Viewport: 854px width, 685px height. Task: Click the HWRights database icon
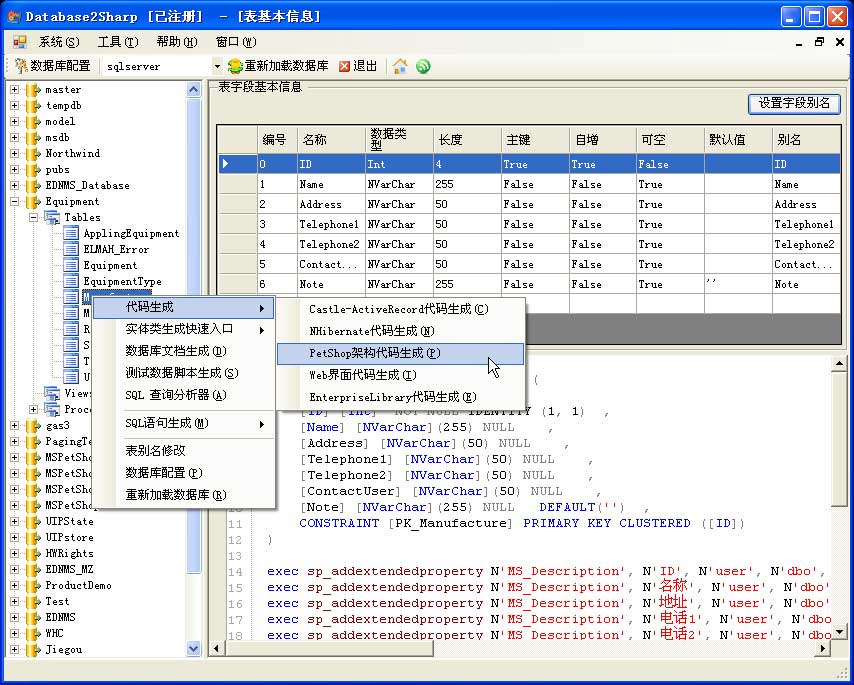pos(34,553)
